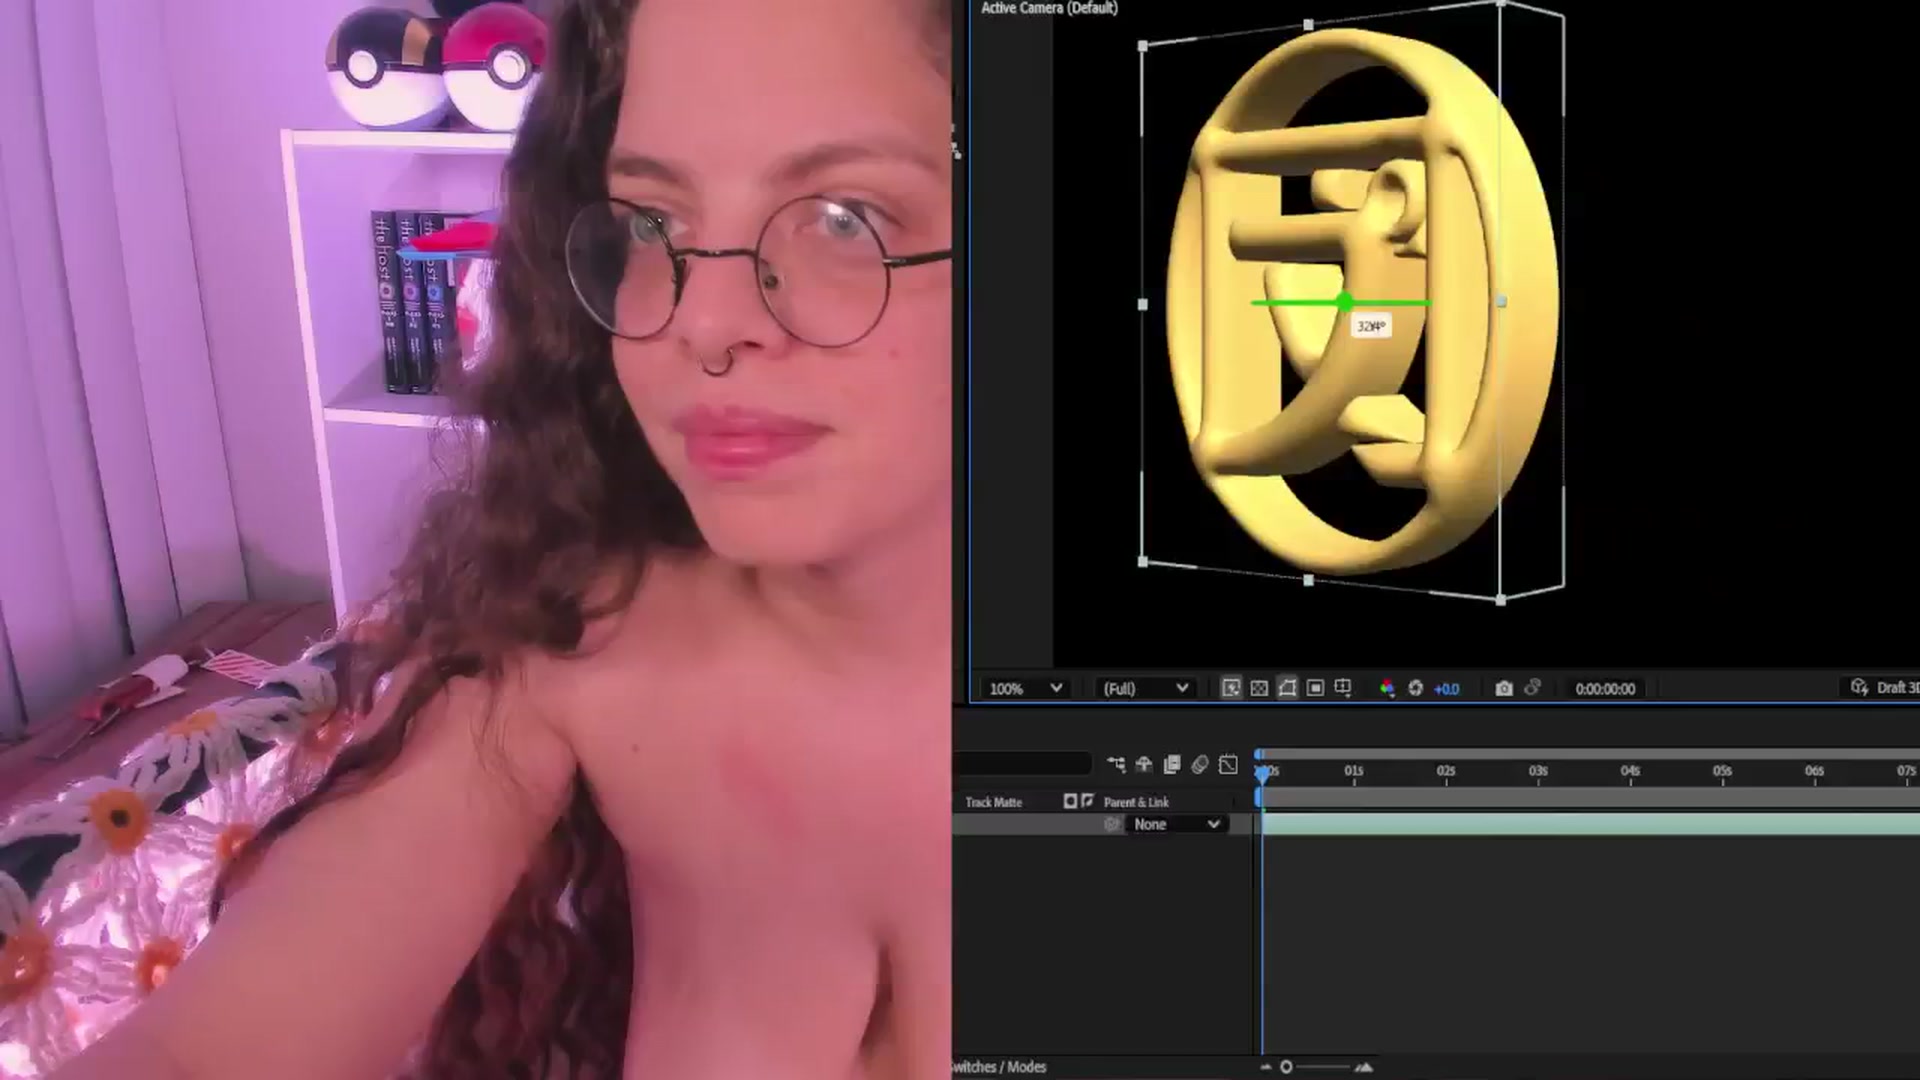Click the timeline zoom out mountain icon
Viewport: 1920px width, 1080px height.
(1266, 1067)
